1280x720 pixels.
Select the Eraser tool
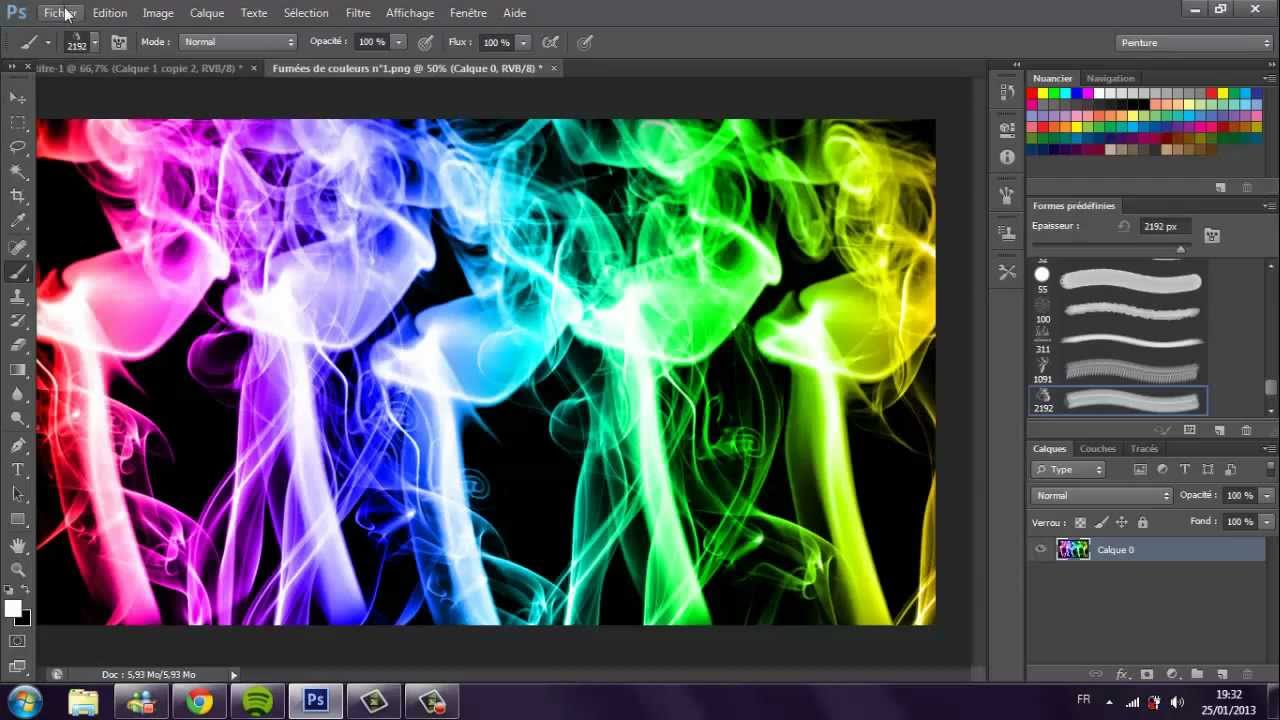[x=18, y=345]
